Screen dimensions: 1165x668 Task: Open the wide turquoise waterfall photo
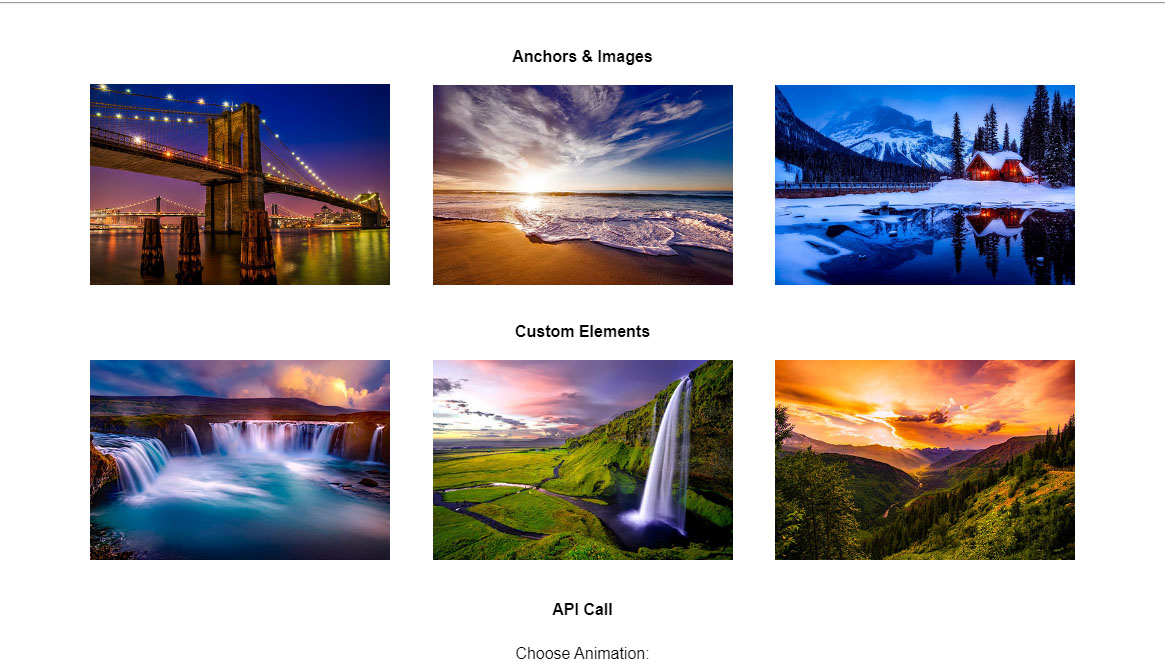240,460
